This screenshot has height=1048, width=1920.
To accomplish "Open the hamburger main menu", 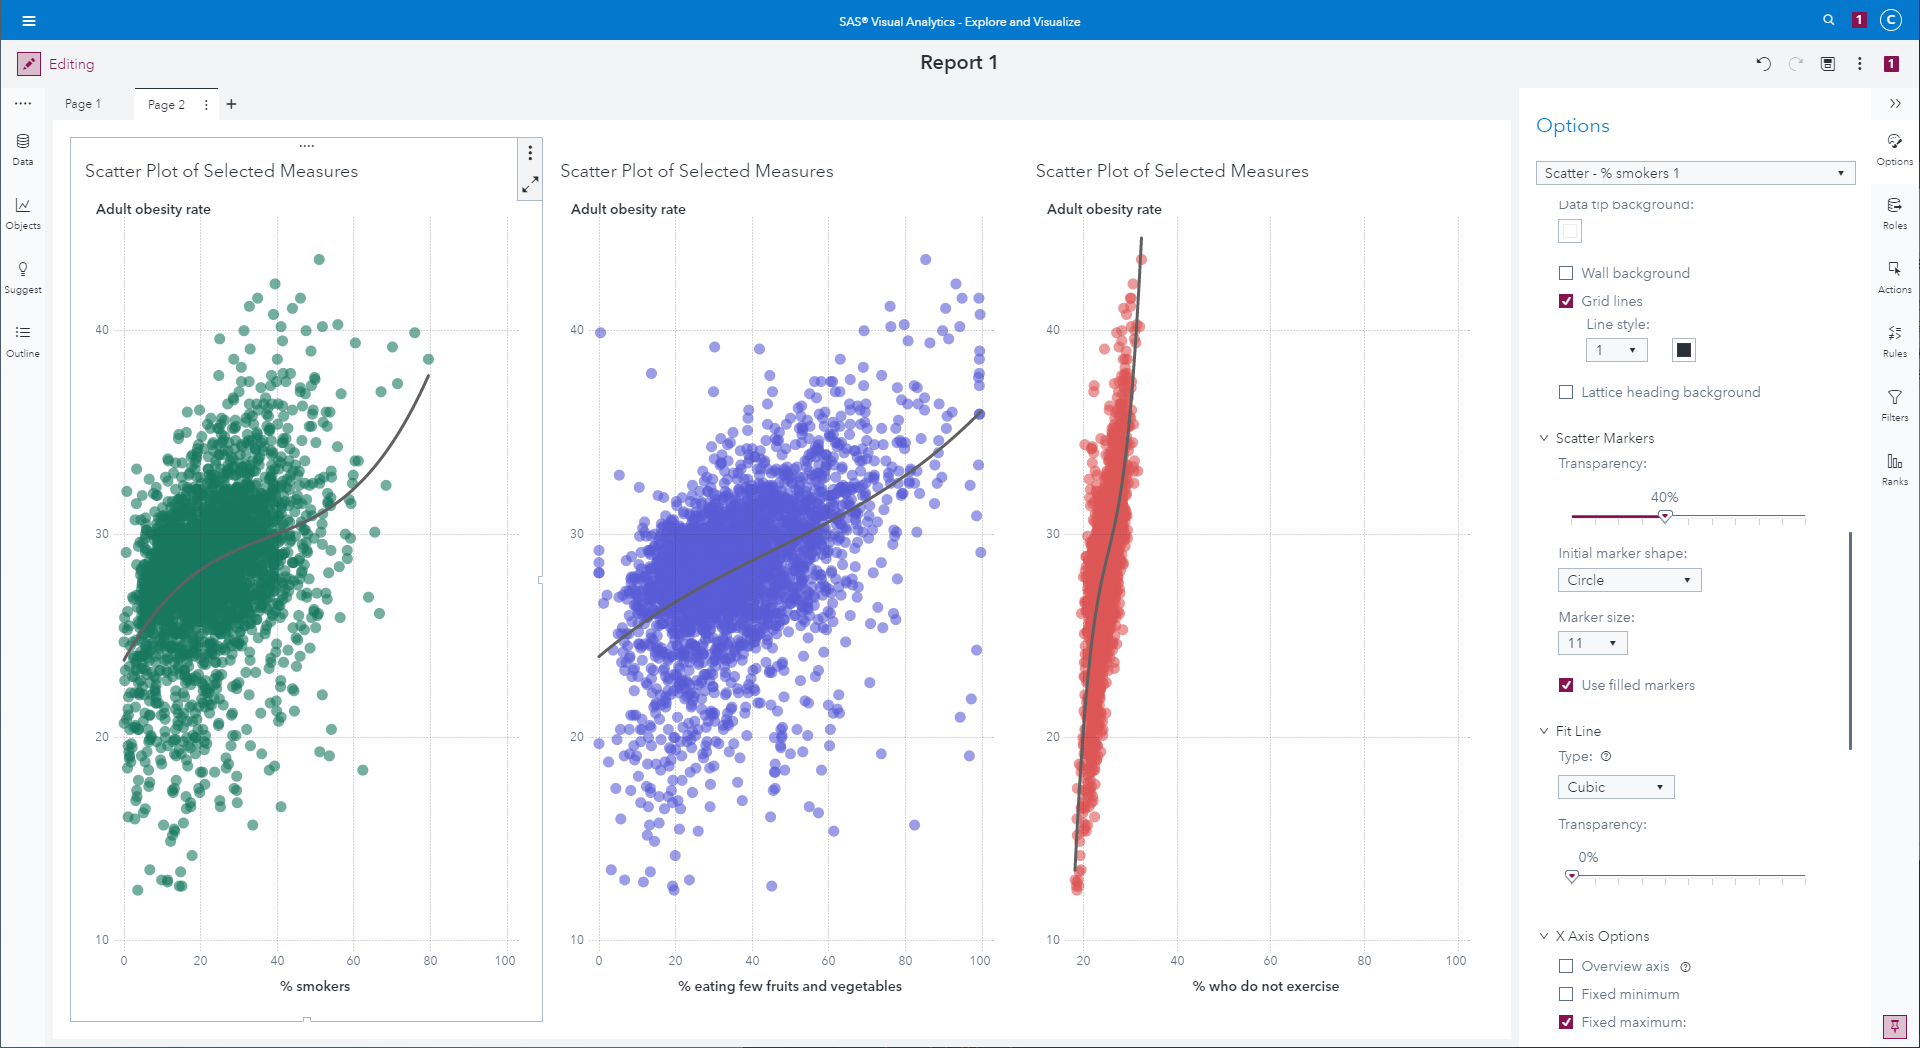I will (x=29, y=21).
